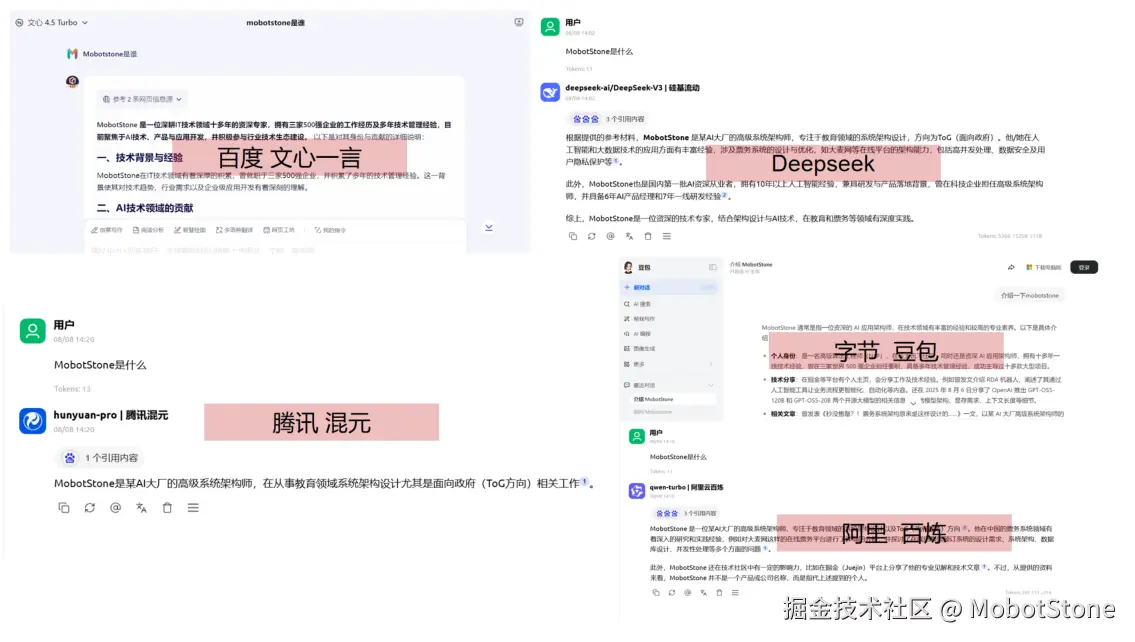The height and width of the screenshot is (642, 1135).
Task: Translate the hunyuan-pro reply
Action: pyautogui.click(x=141, y=508)
